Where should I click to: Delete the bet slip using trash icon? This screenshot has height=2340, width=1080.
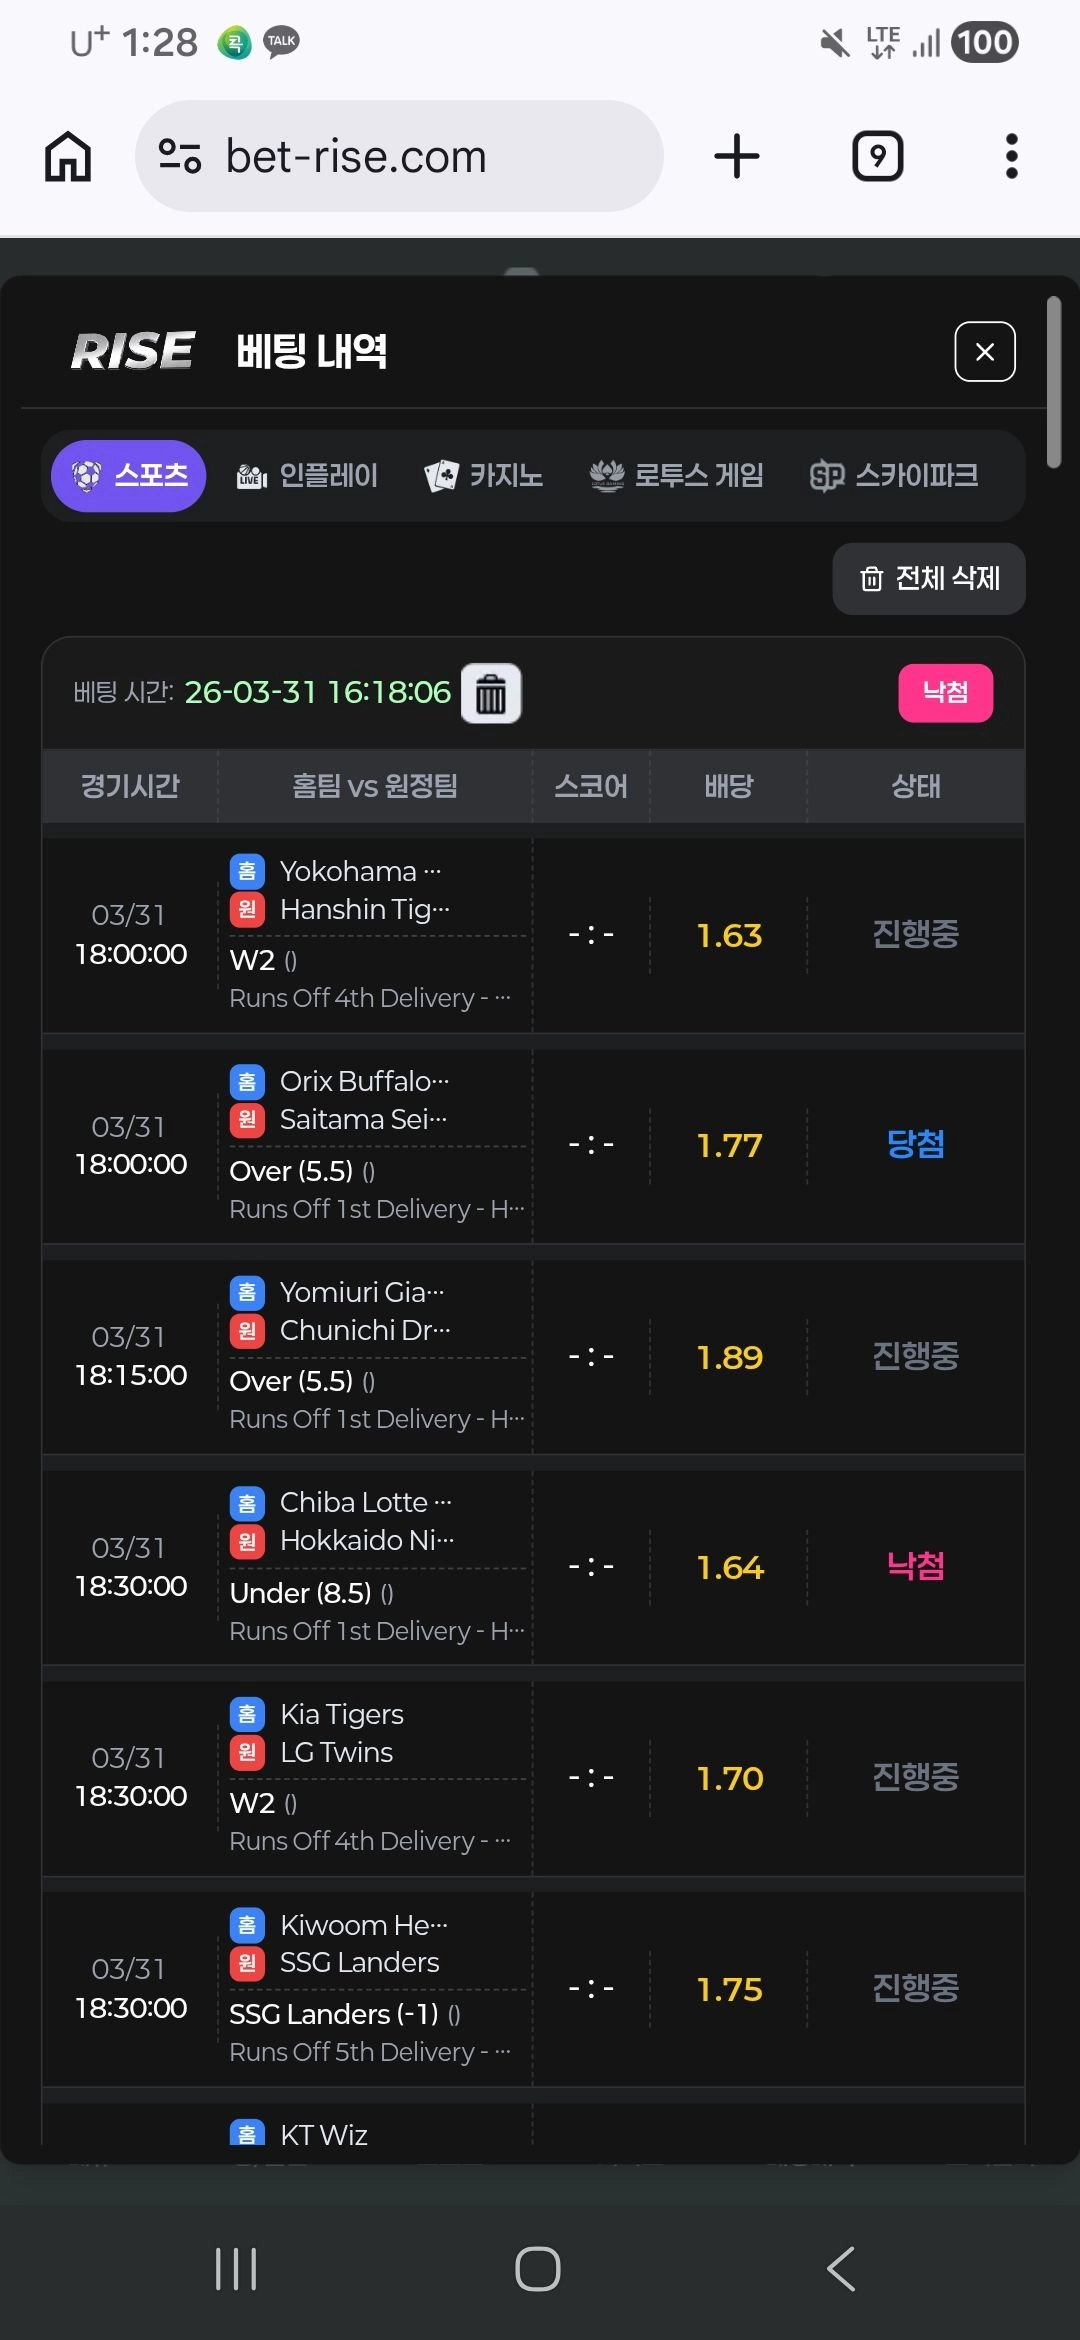click(491, 693)
